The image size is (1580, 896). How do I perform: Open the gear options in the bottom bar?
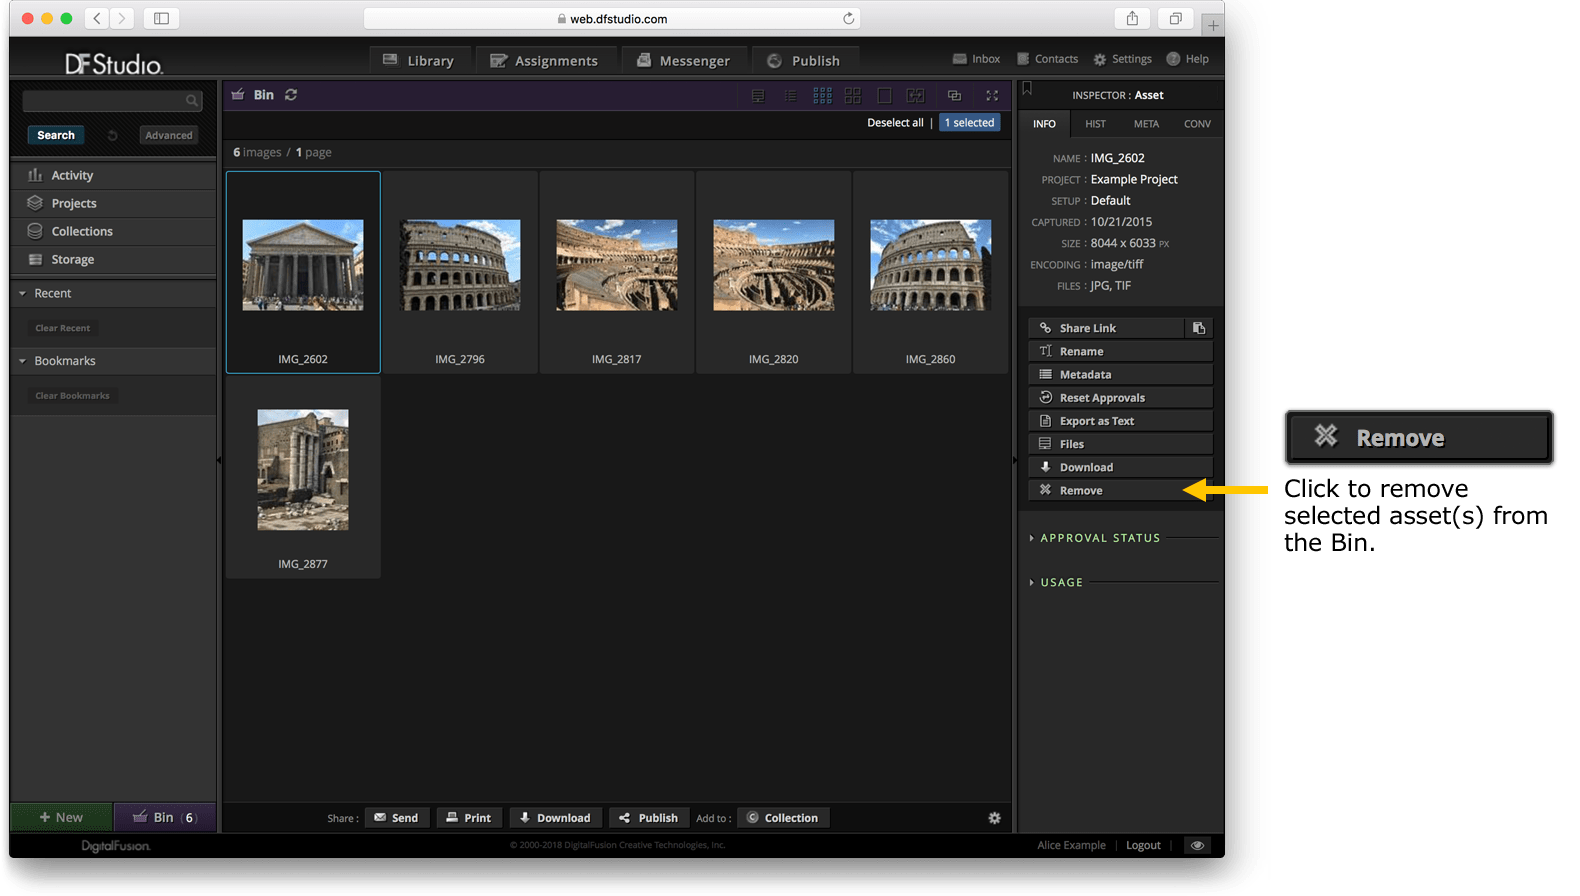pos(994,818)
